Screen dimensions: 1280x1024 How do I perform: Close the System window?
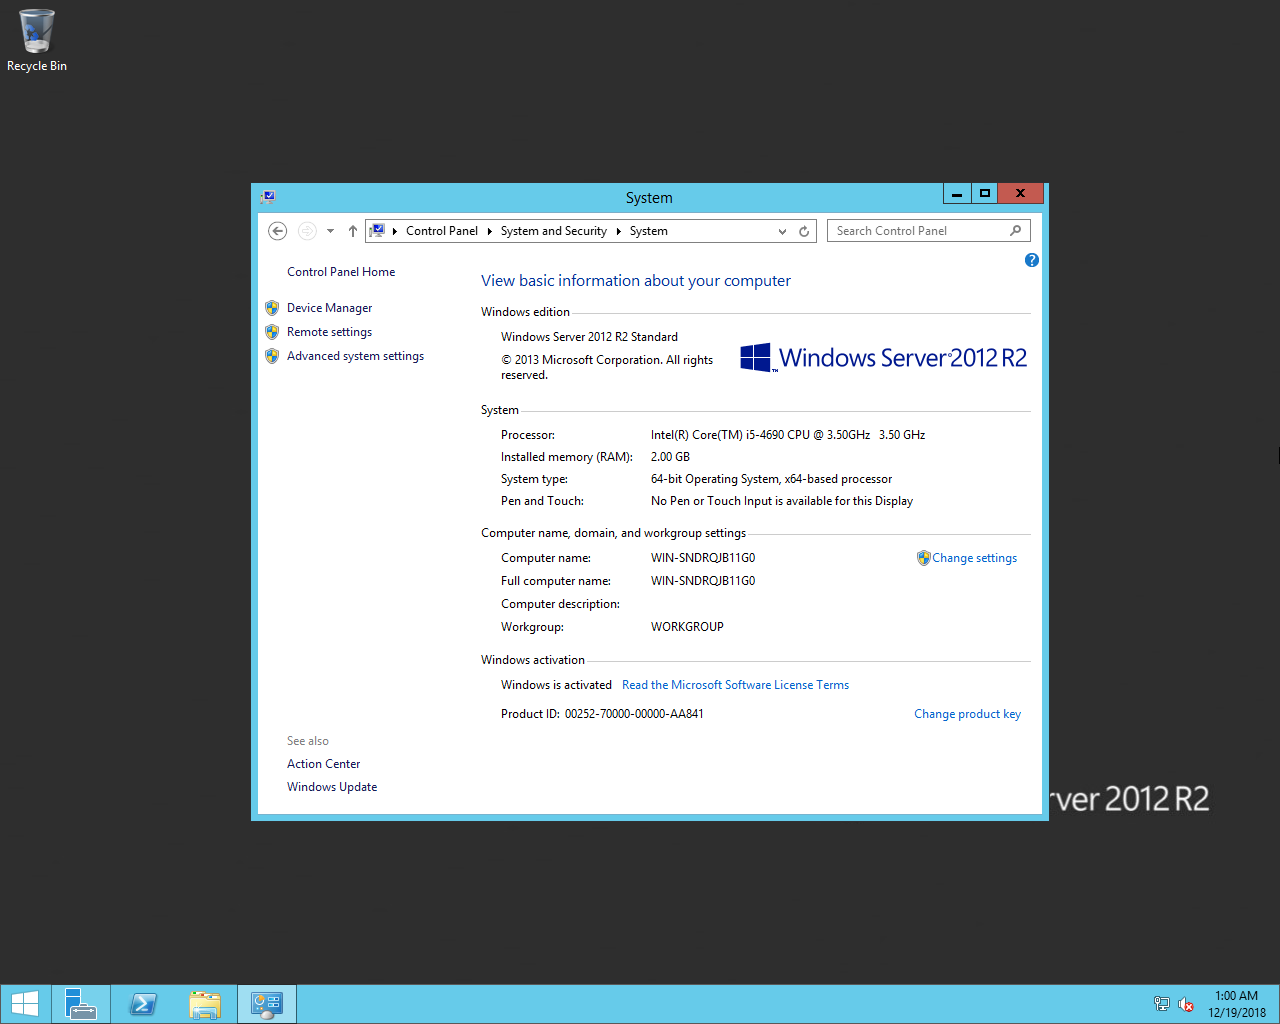(x=1021, y=193)
